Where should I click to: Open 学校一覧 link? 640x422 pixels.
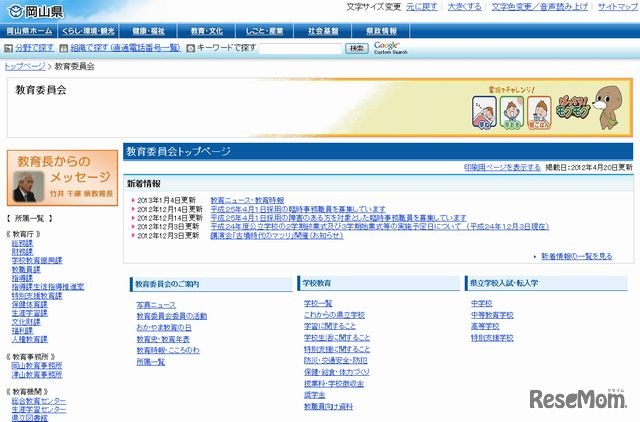click(x=318, y=303)
